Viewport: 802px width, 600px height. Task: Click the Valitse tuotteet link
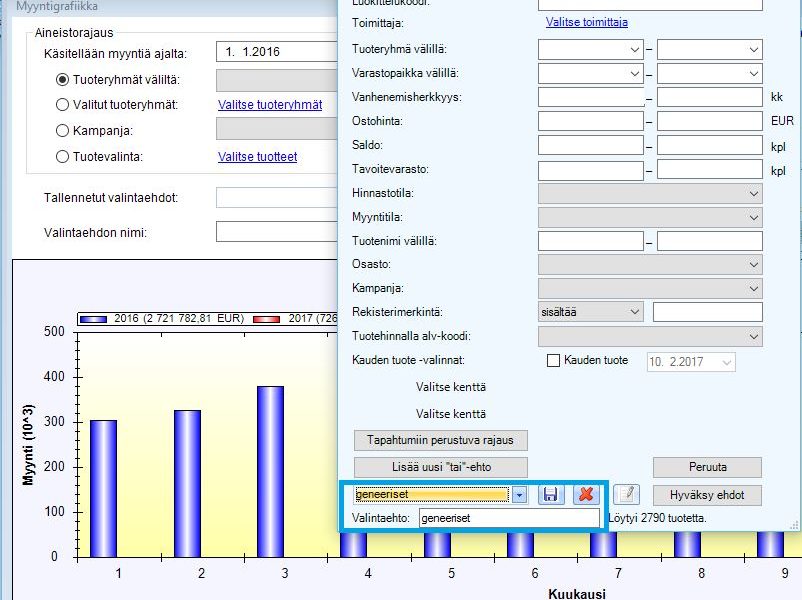[x=257, y=157]
